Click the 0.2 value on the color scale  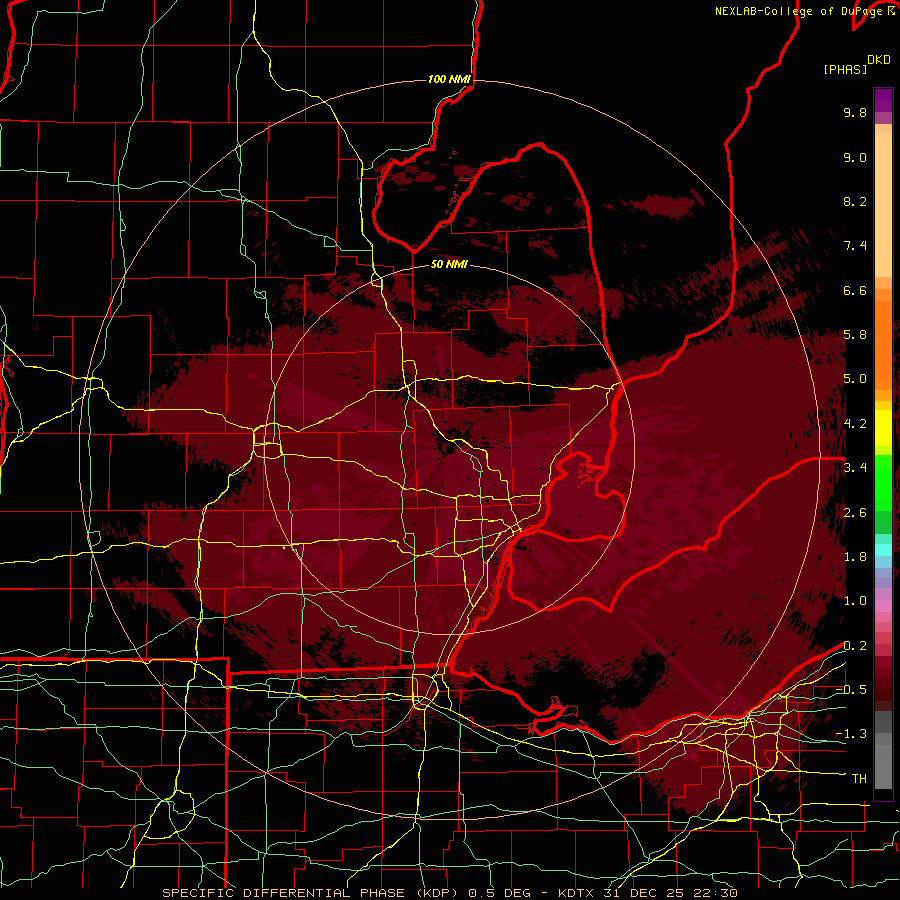coord(855,646)
